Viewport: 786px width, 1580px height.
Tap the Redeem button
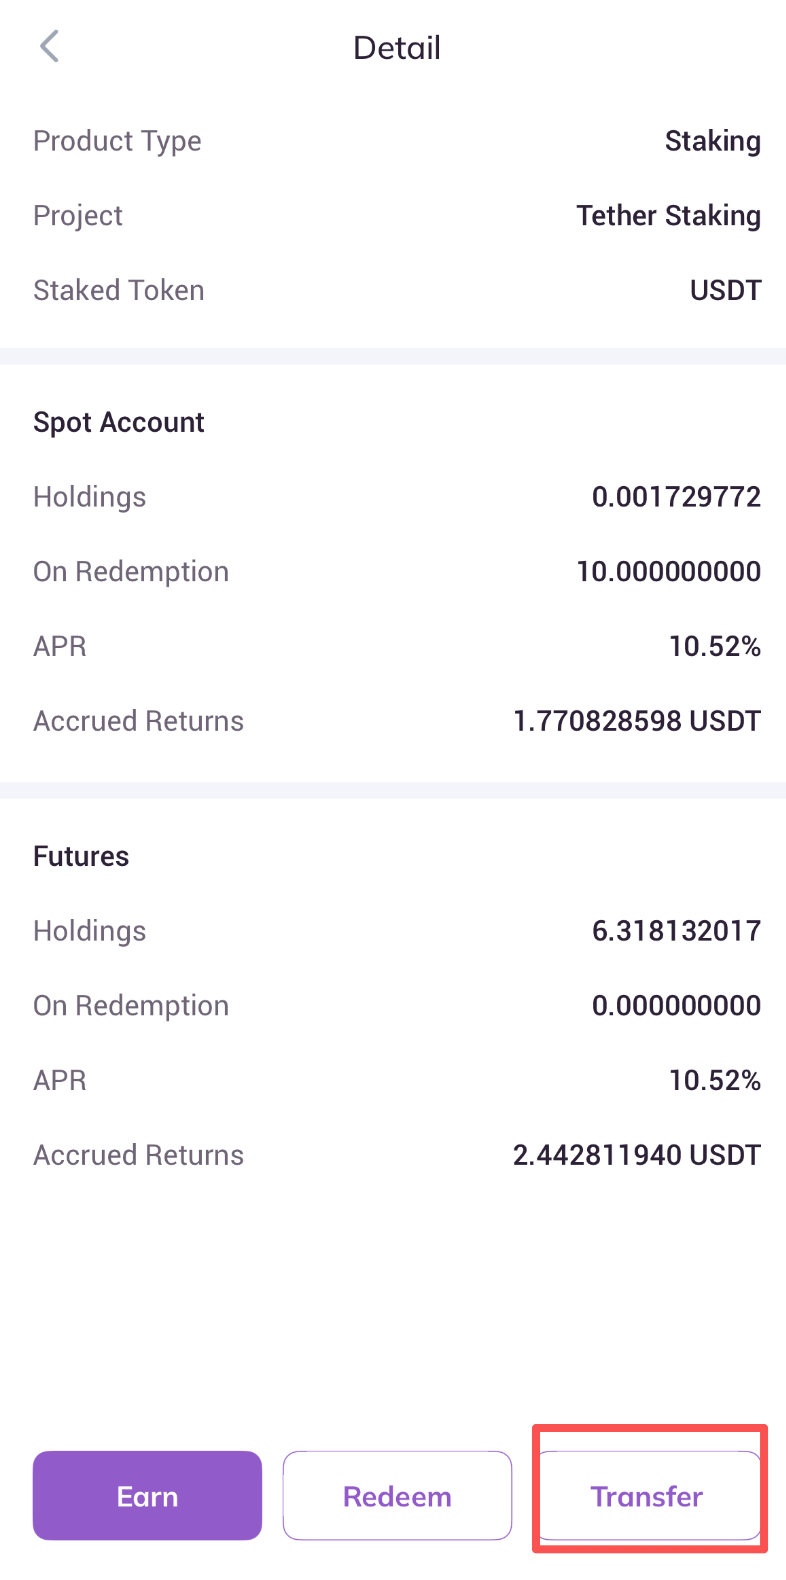(x=397, y=1496)
